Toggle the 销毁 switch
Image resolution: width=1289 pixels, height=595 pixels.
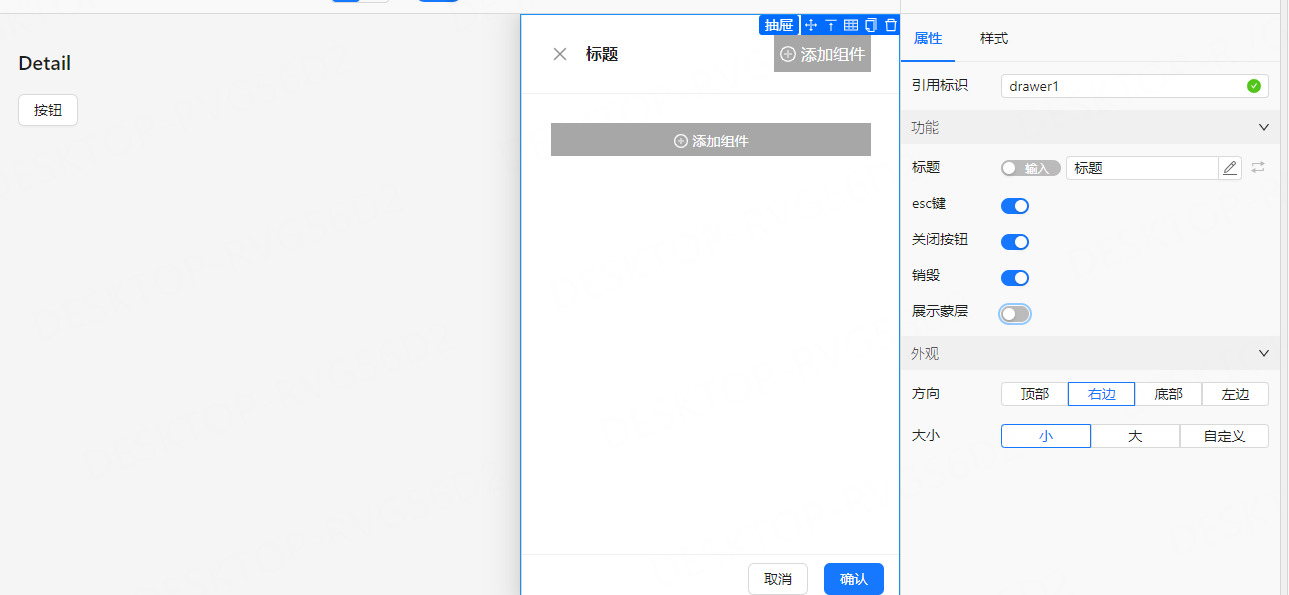[x=1015, y=278]
